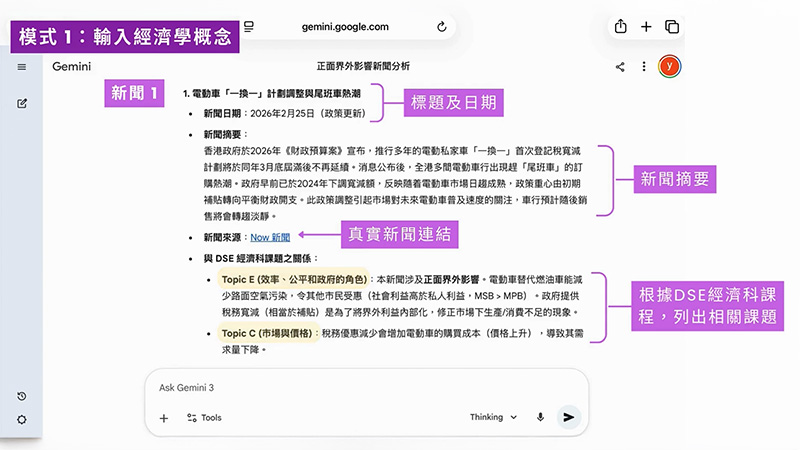Click the bold text 正面界外影響 in Topic E
800x450 pixels.
(x=451, y=279)
